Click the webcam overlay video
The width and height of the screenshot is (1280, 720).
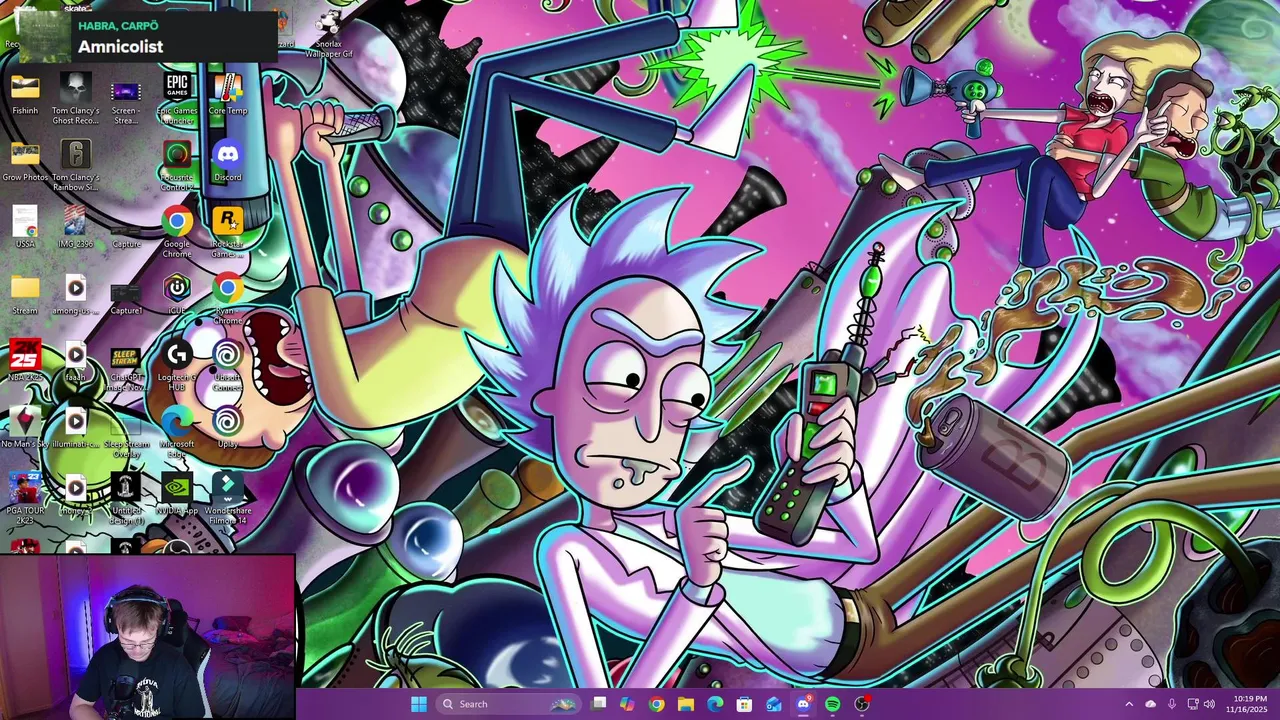[x=148, y=637]
